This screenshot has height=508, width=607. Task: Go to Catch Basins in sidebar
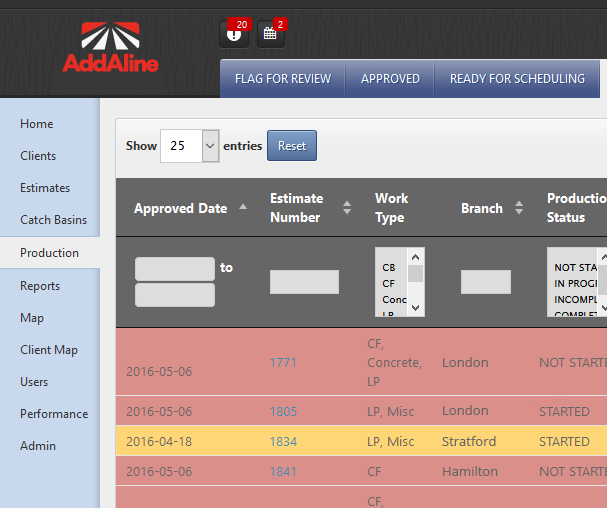[x=53, y=220]
